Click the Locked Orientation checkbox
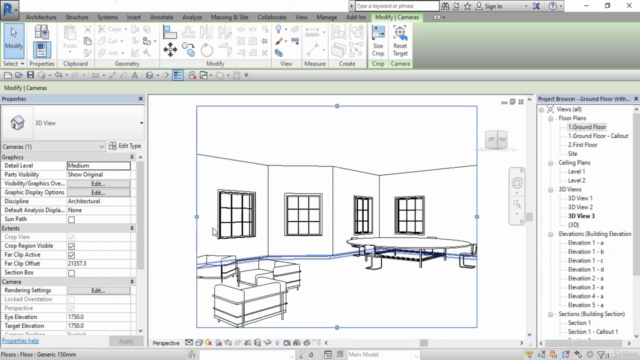 71,300
